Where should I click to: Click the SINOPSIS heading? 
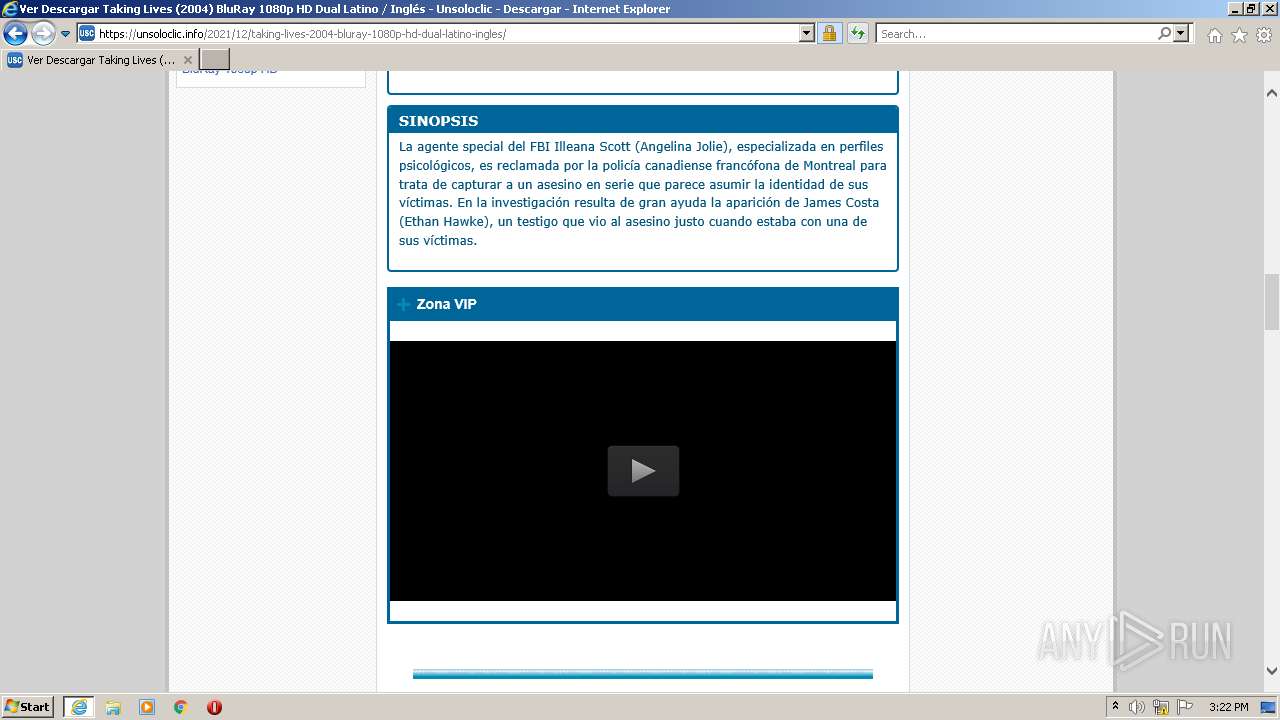tap(438, 121)
